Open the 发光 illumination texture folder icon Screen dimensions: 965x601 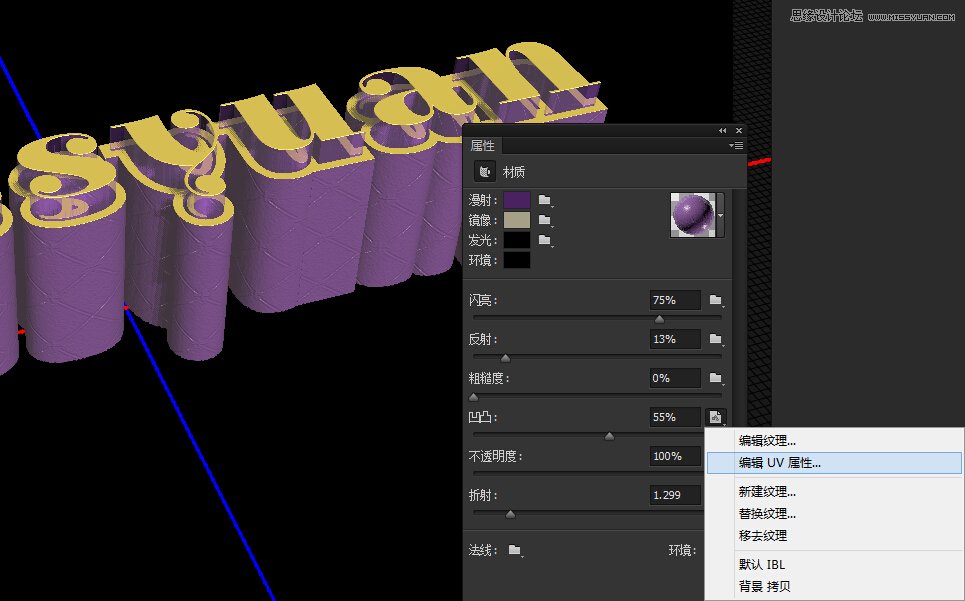click(x=545, y=240)
